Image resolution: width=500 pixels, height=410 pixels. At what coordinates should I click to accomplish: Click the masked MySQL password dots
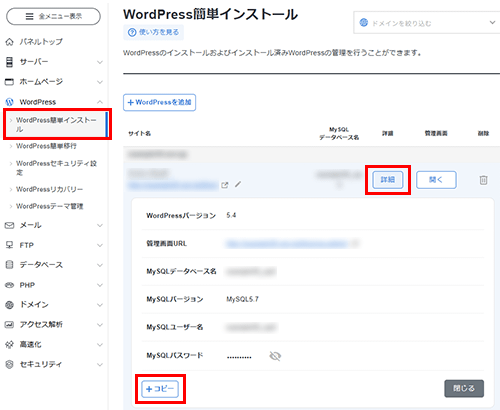click(x=239, y=357)
